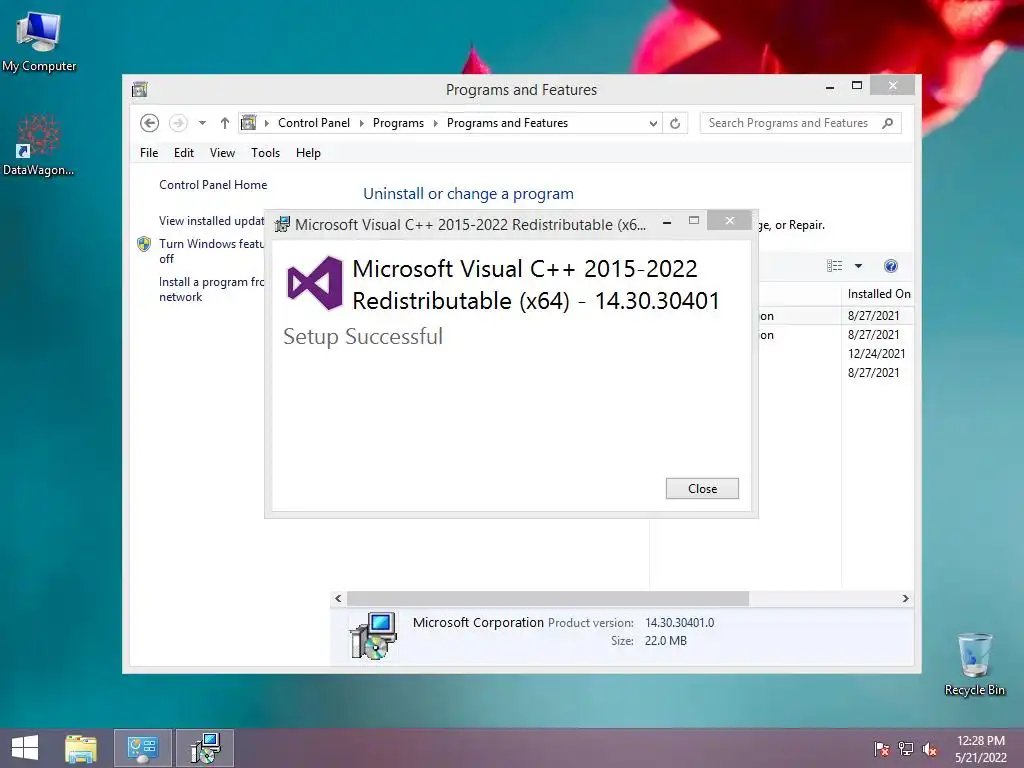The height and width of the screenshot is (768, 1024).
Task: Open View installed updates link
Action: pyautogui.click(x=212, y=221)
